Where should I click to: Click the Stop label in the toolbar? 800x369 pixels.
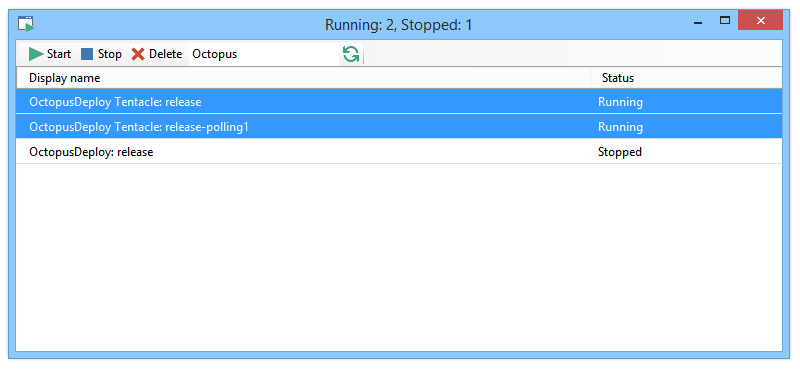[110, 54]
